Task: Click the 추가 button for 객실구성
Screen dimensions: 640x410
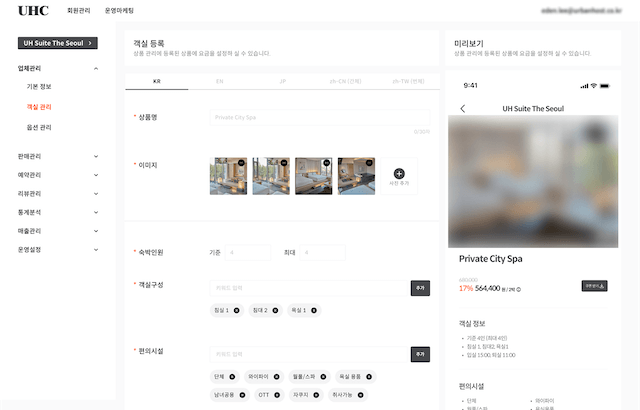Action: click(x=419, y=288)
